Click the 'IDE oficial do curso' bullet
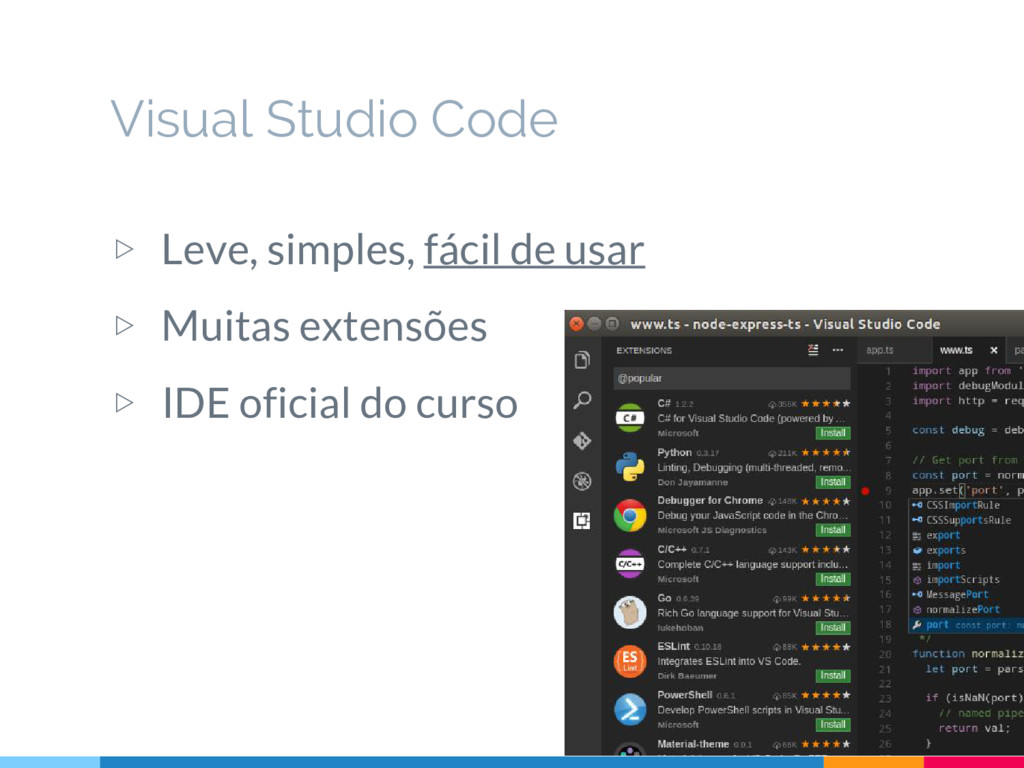1024x768 pixels. 340,403
